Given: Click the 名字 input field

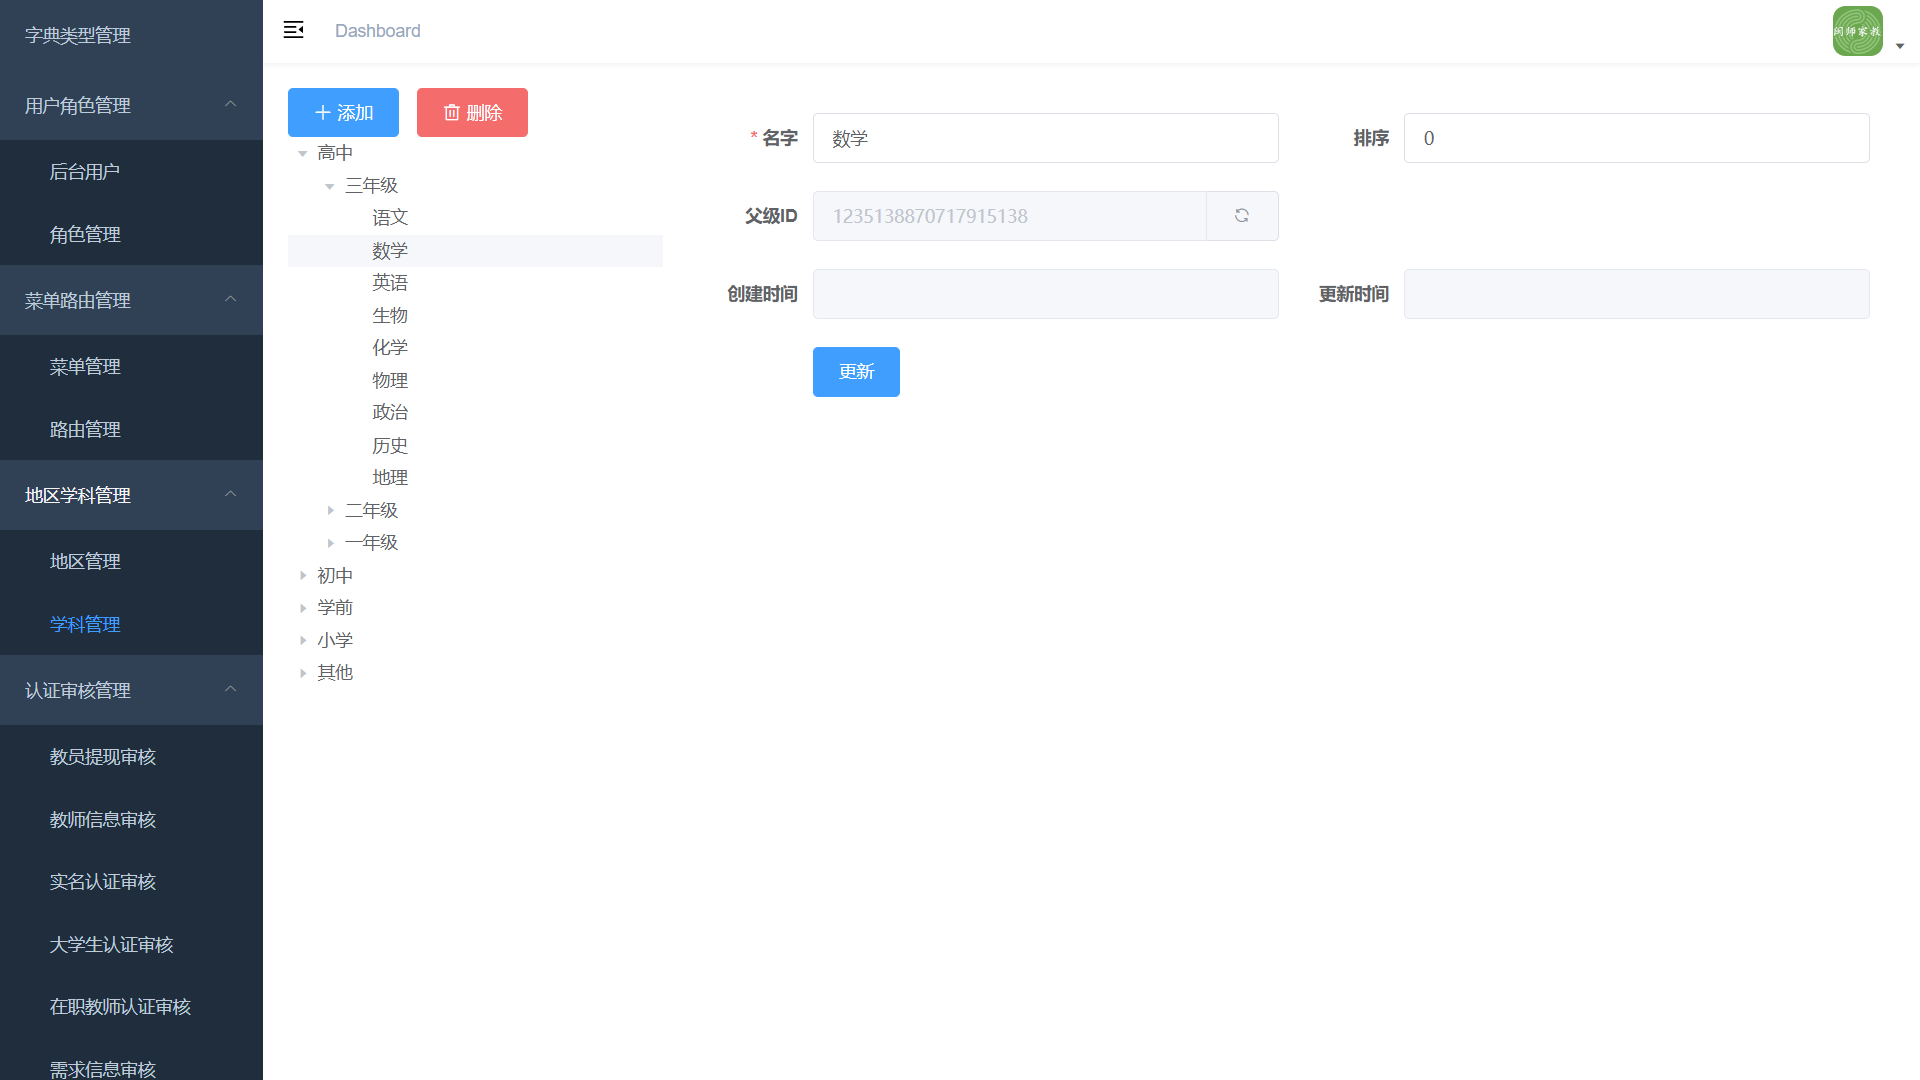Looking at the screenshot, I should click(1045, 138).
